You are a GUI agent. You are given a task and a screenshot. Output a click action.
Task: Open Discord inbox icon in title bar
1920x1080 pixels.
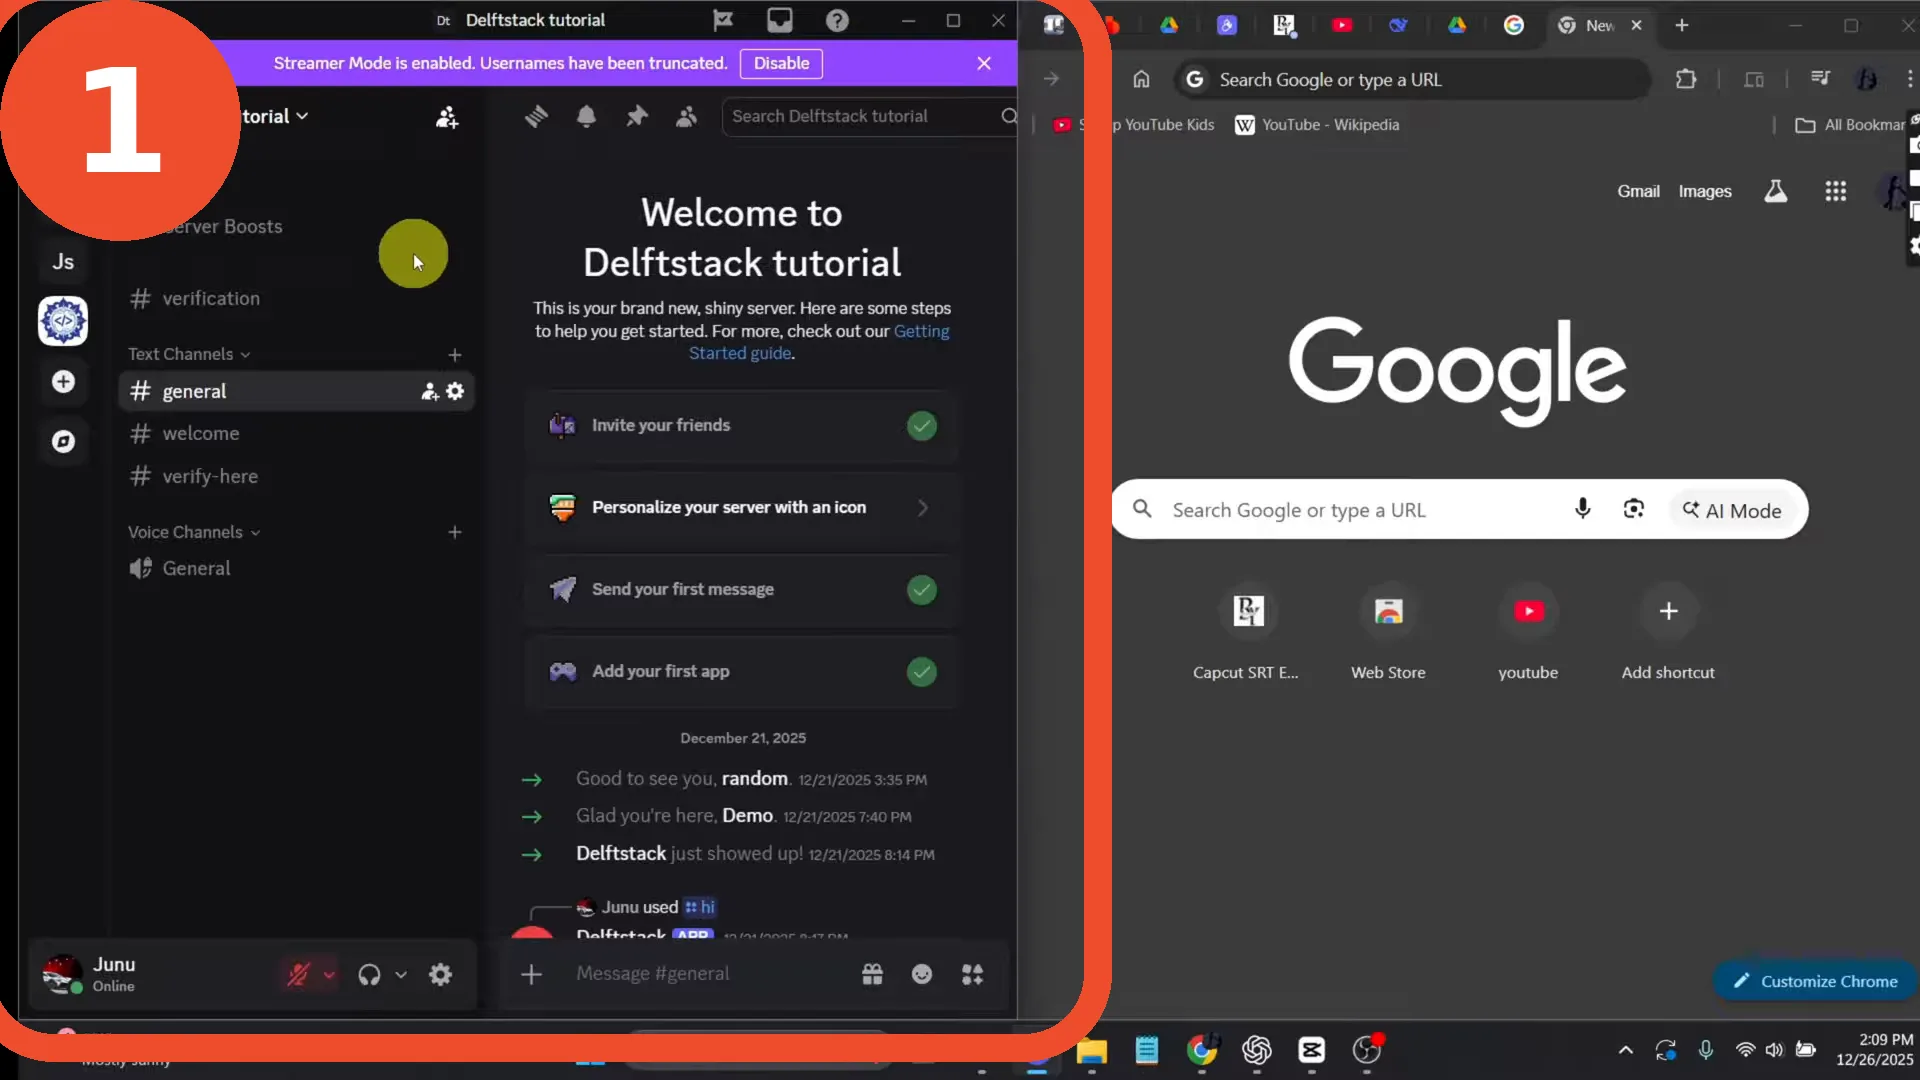pyautogui.click(x=780, y=20)
